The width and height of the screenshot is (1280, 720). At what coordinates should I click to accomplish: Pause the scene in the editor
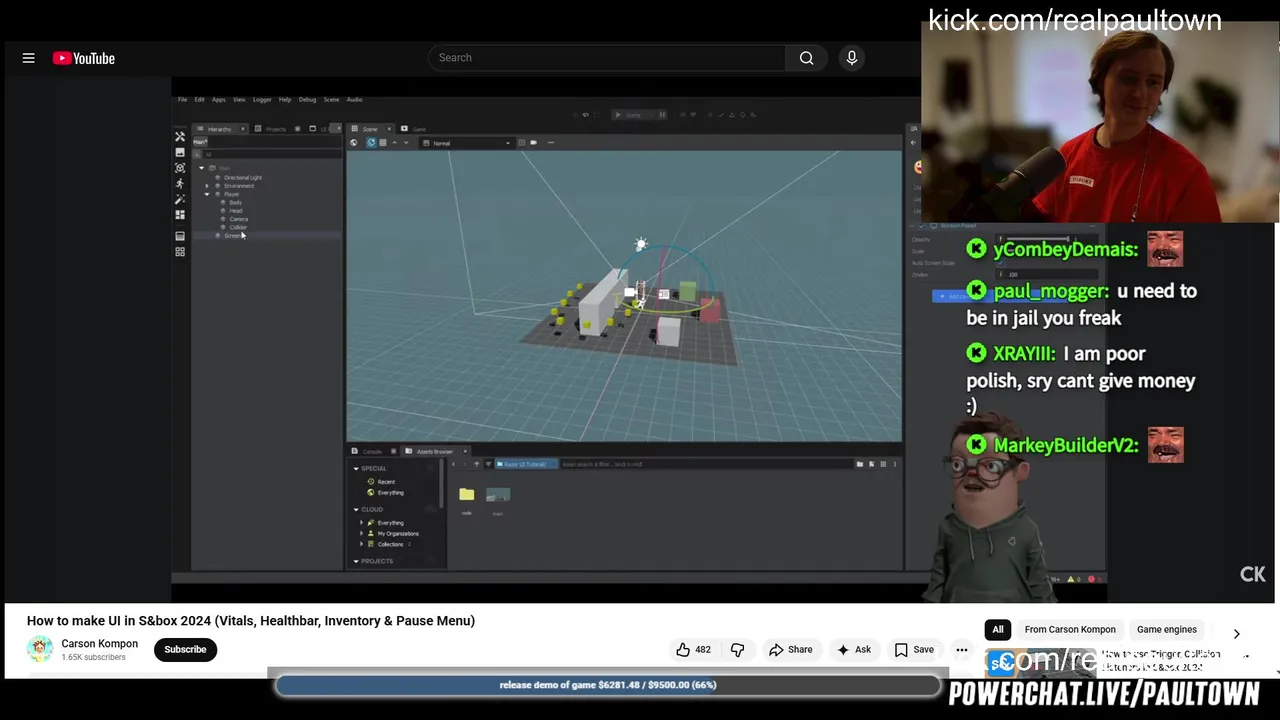pyautogui.click(x=662, y=115)
